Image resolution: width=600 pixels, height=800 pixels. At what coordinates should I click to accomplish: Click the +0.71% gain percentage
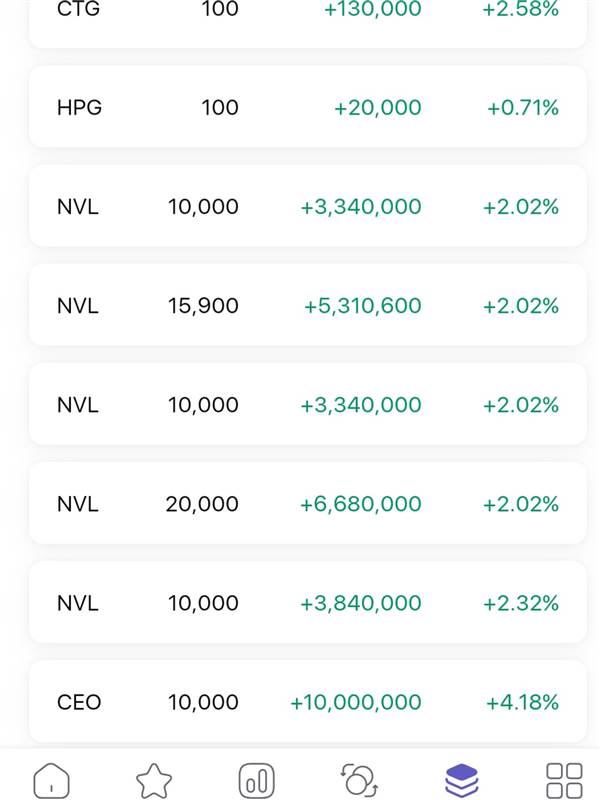[522, 107]
